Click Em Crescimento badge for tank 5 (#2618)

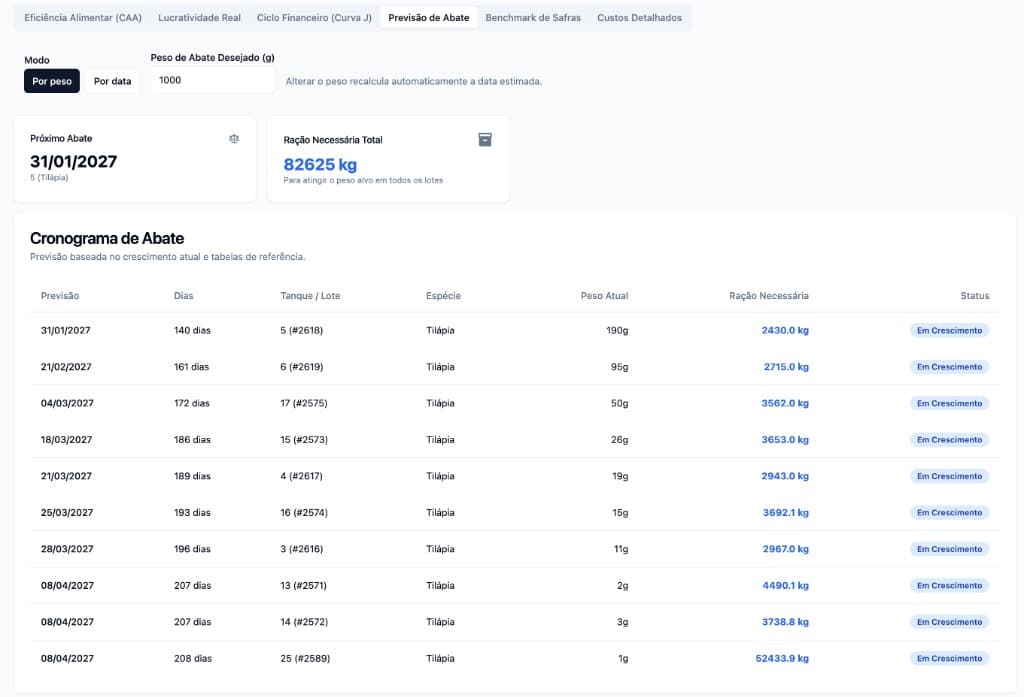click(x=949, y=331)
